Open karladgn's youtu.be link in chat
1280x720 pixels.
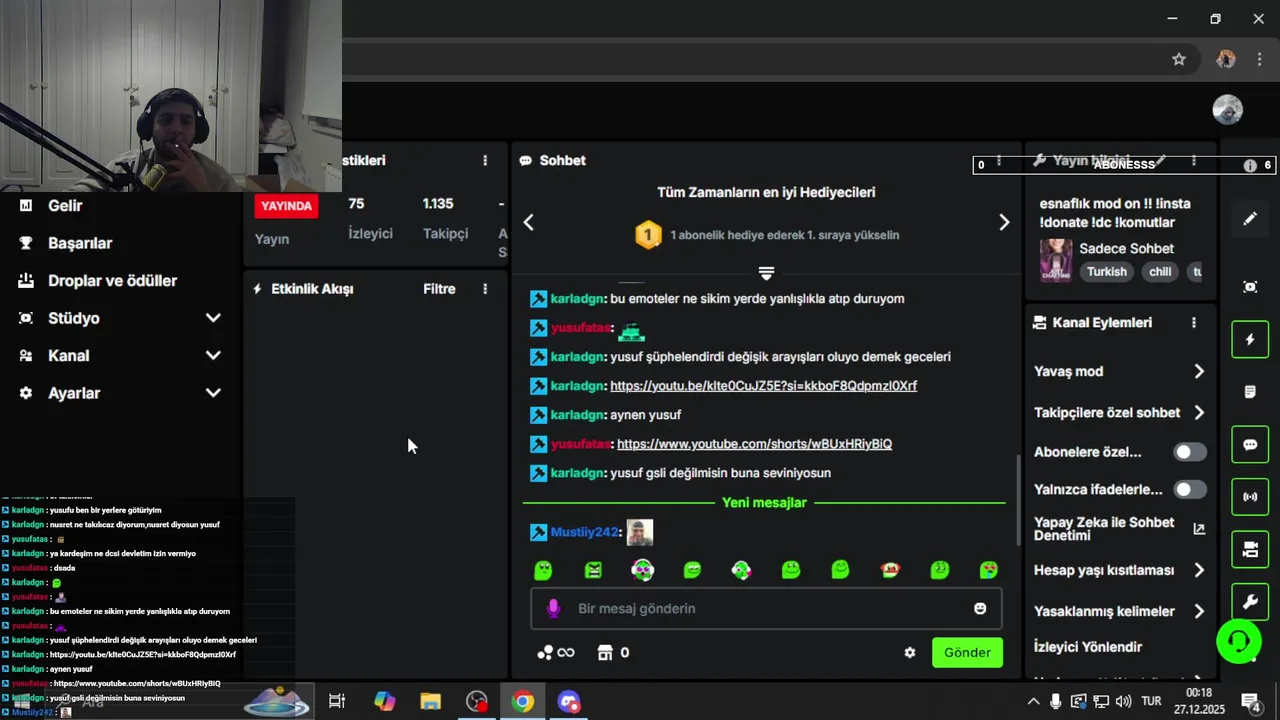(763, 386)
